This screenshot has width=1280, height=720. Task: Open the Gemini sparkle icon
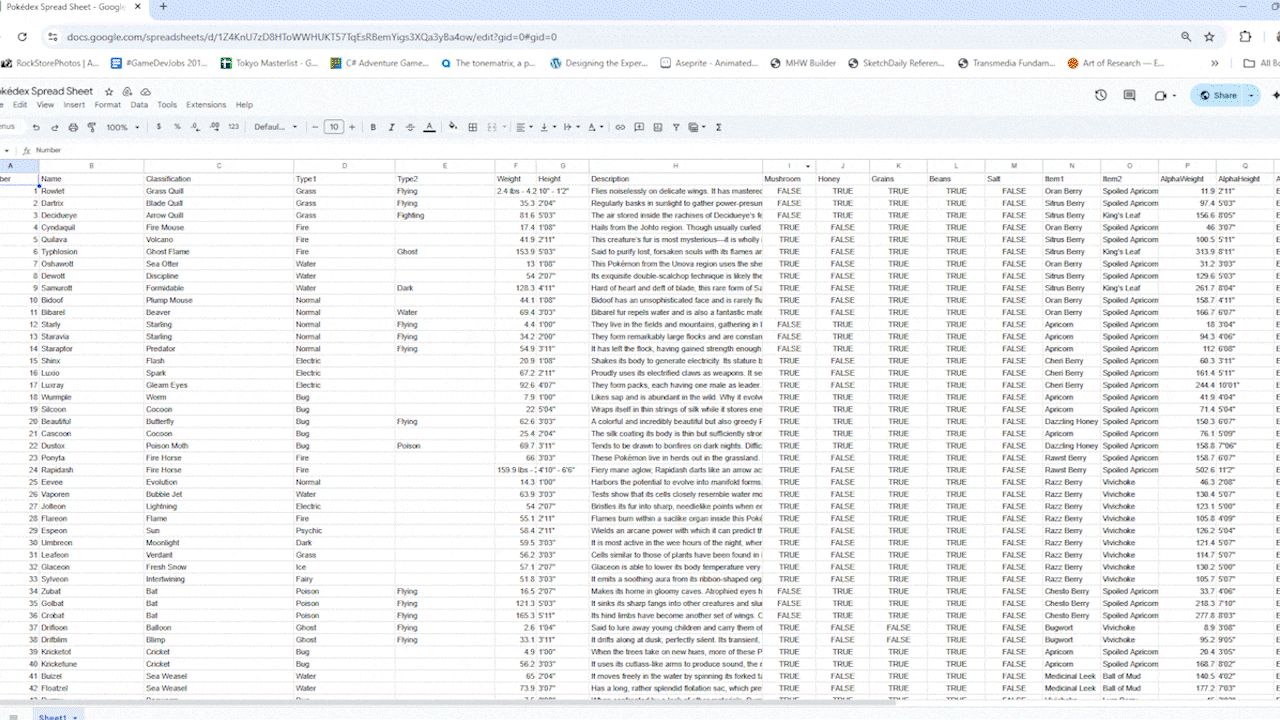[x=1276, y=95]
